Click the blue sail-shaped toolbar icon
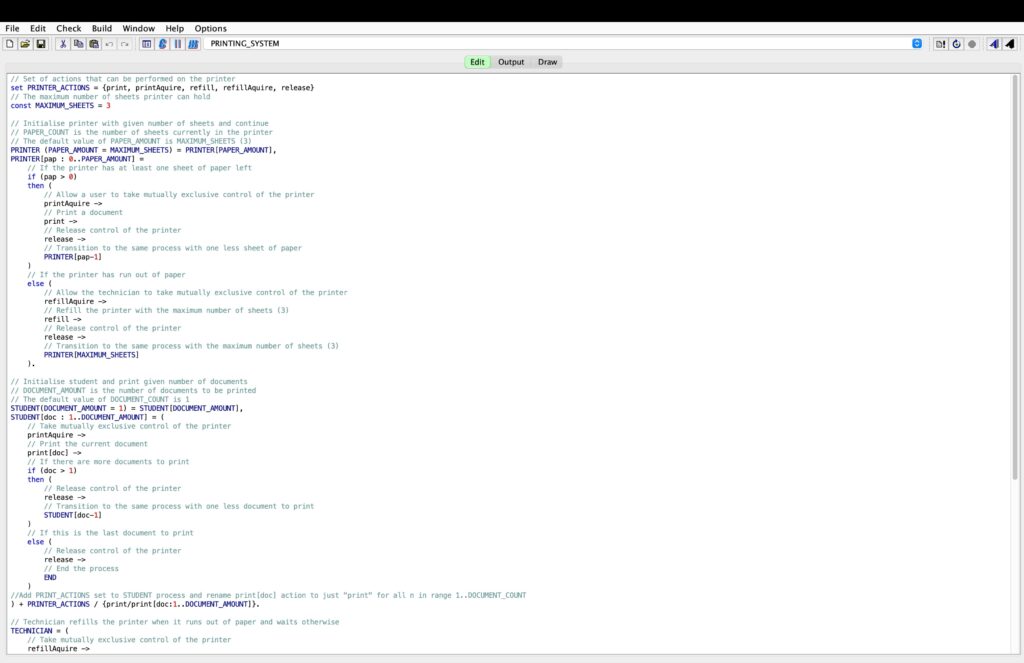Viewport: 1024px width, 663px height. point(994,44)
